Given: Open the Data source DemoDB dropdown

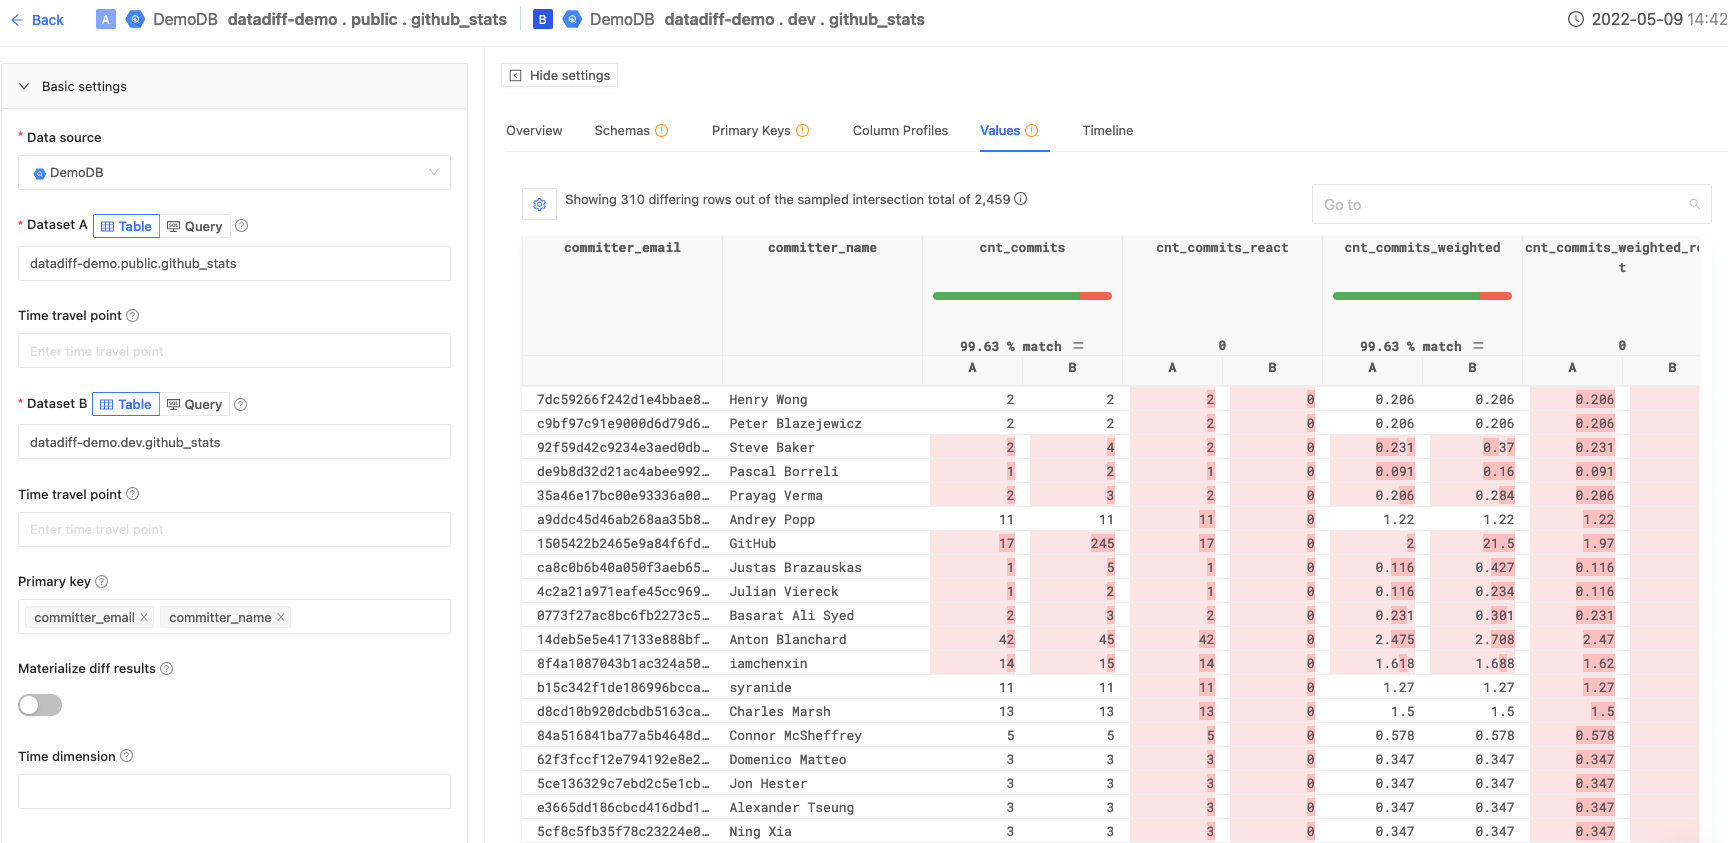Looking at the screenshot, I should click(234, 173).
